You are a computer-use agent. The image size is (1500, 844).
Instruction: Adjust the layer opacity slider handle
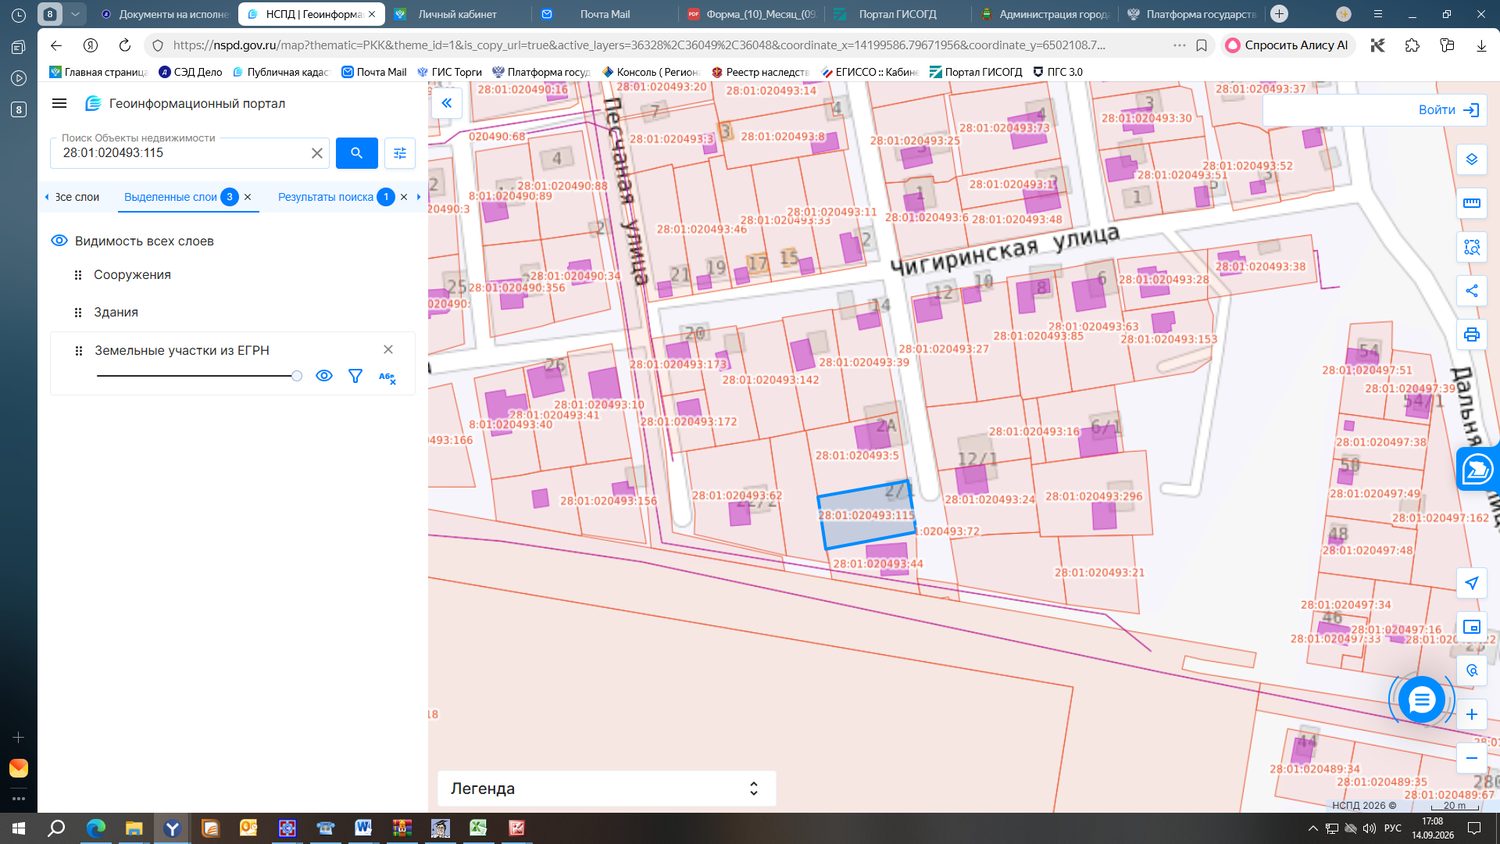click(x=297, y=376)
